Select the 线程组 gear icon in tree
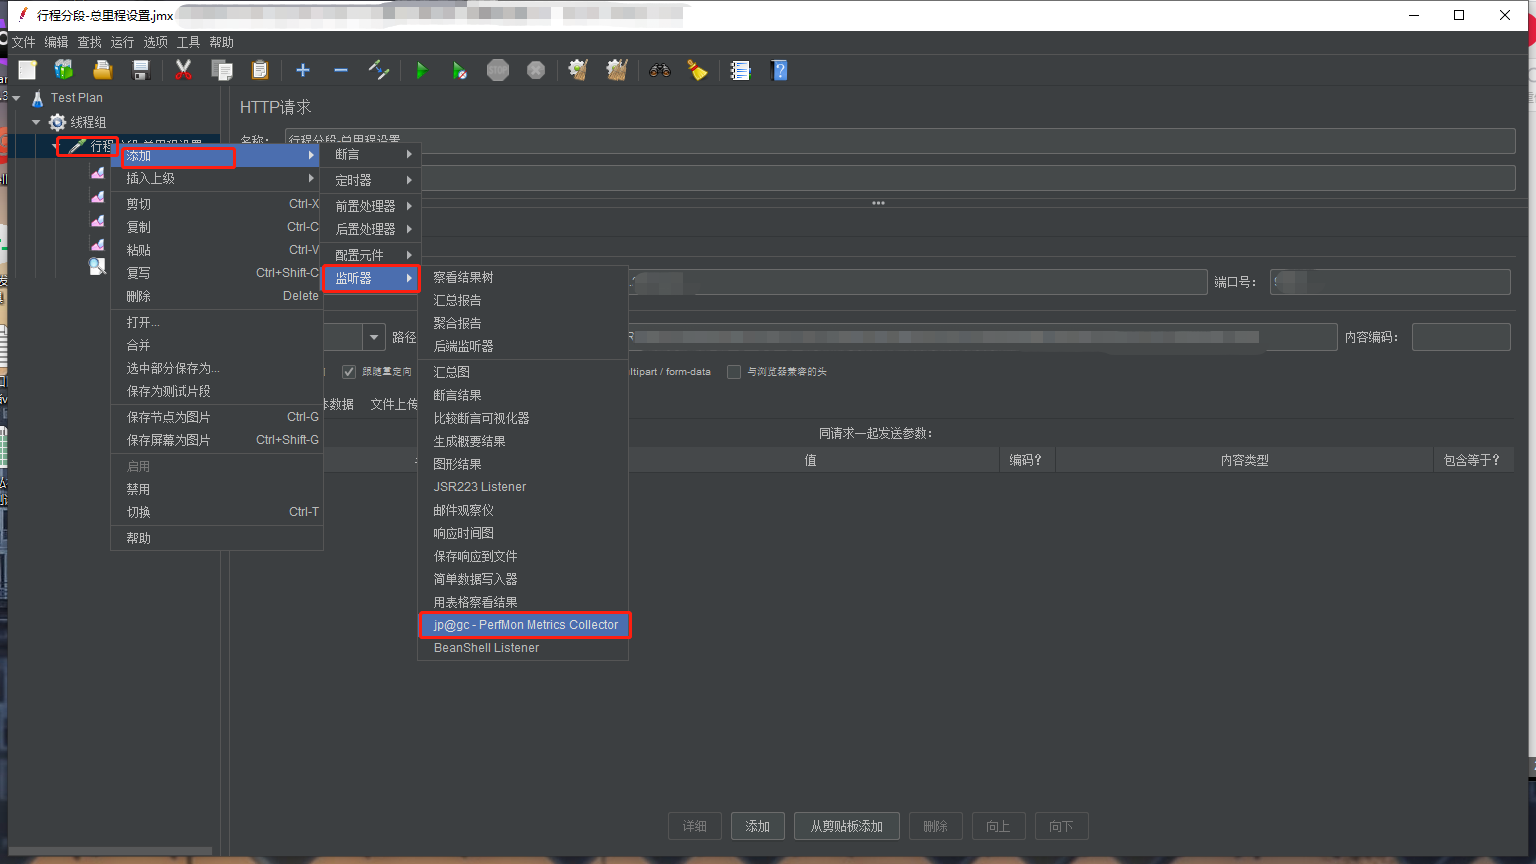This screenshot has width=1536, height=864. [x=58, y=122]
